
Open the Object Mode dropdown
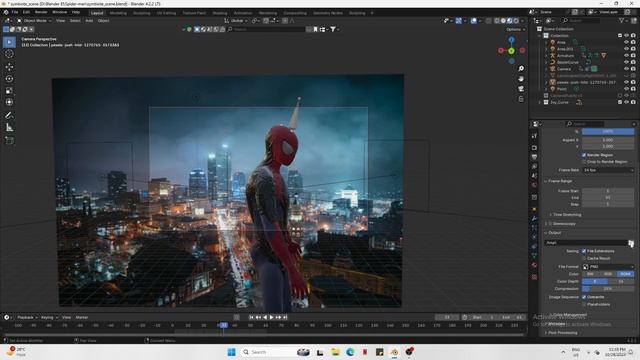point(34,20)
